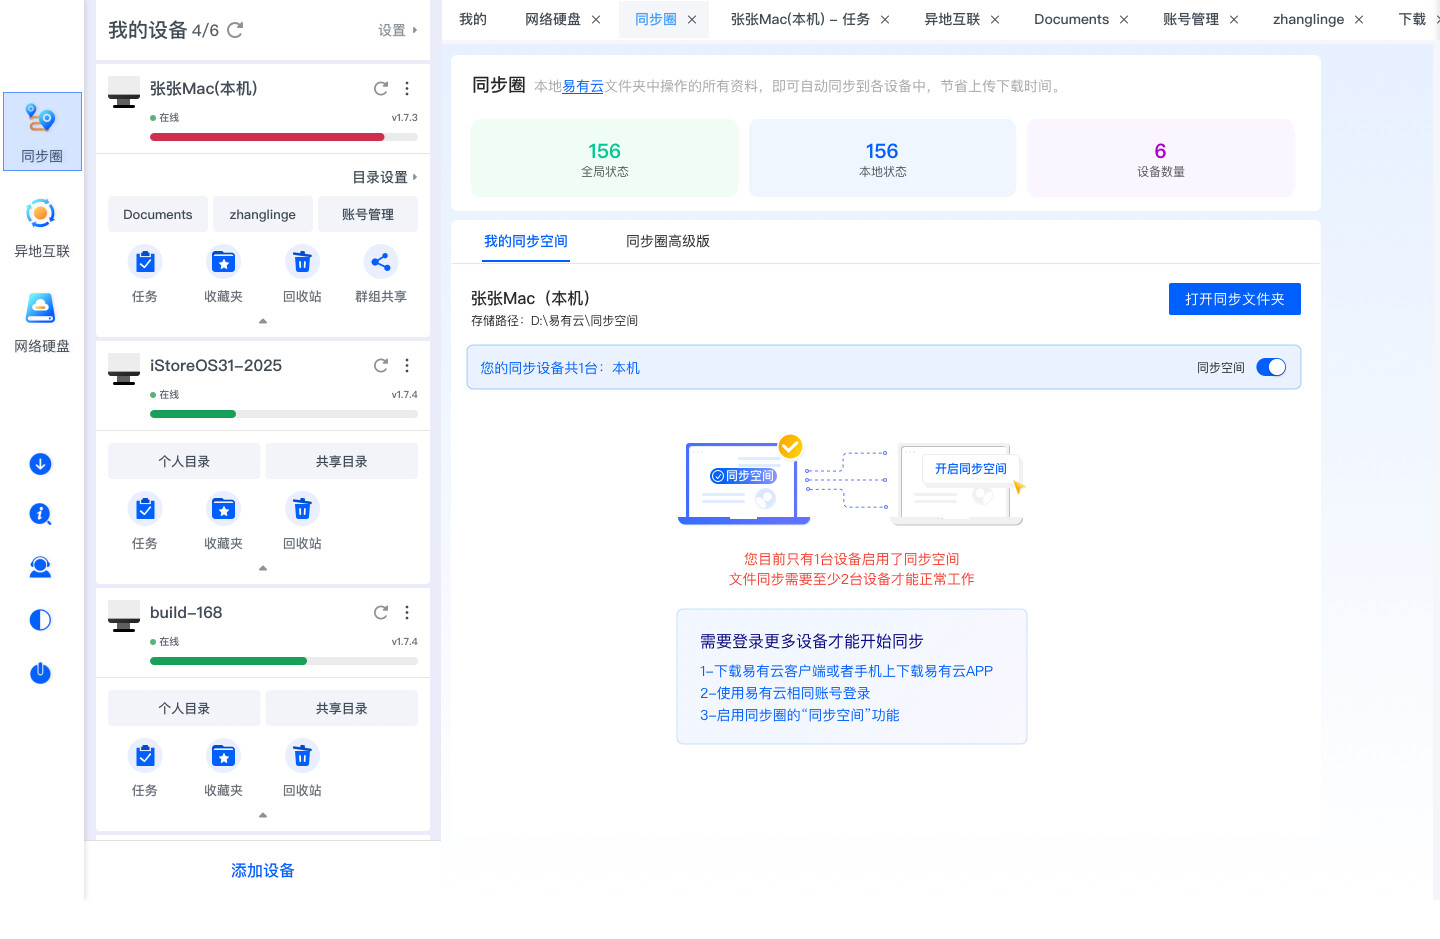Click the 群组共享 share icon
The height and width of the screenshot is (939, 1440).
381,263
